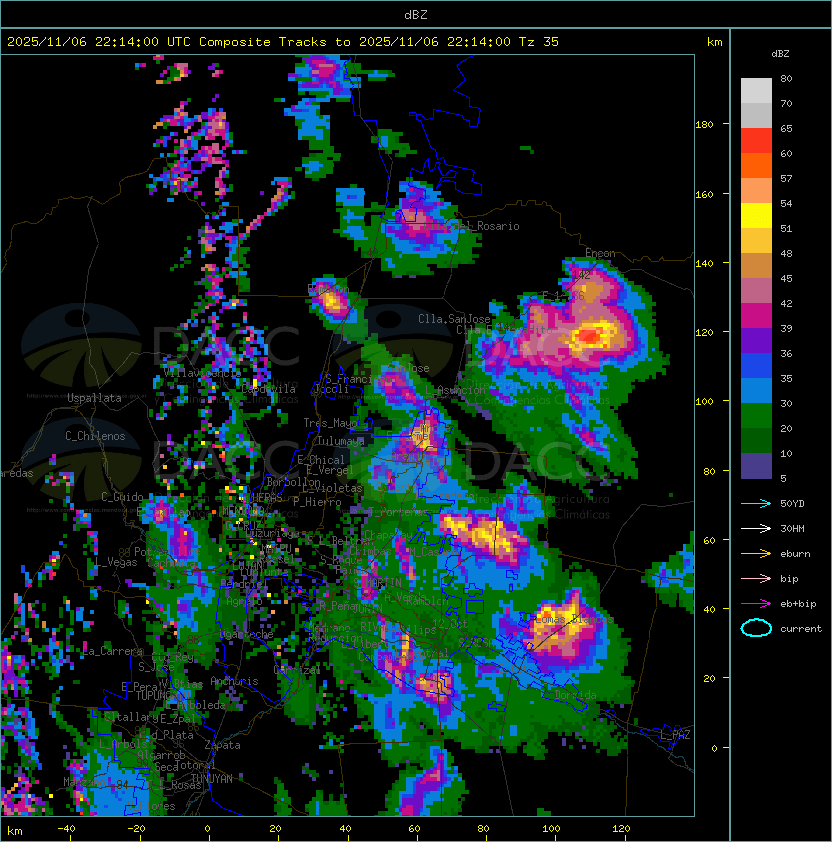Image resolution: width=832 pixels, height=842 pixels.
Task: Click the 'current' legend label
Action: [x=801, y=629]
